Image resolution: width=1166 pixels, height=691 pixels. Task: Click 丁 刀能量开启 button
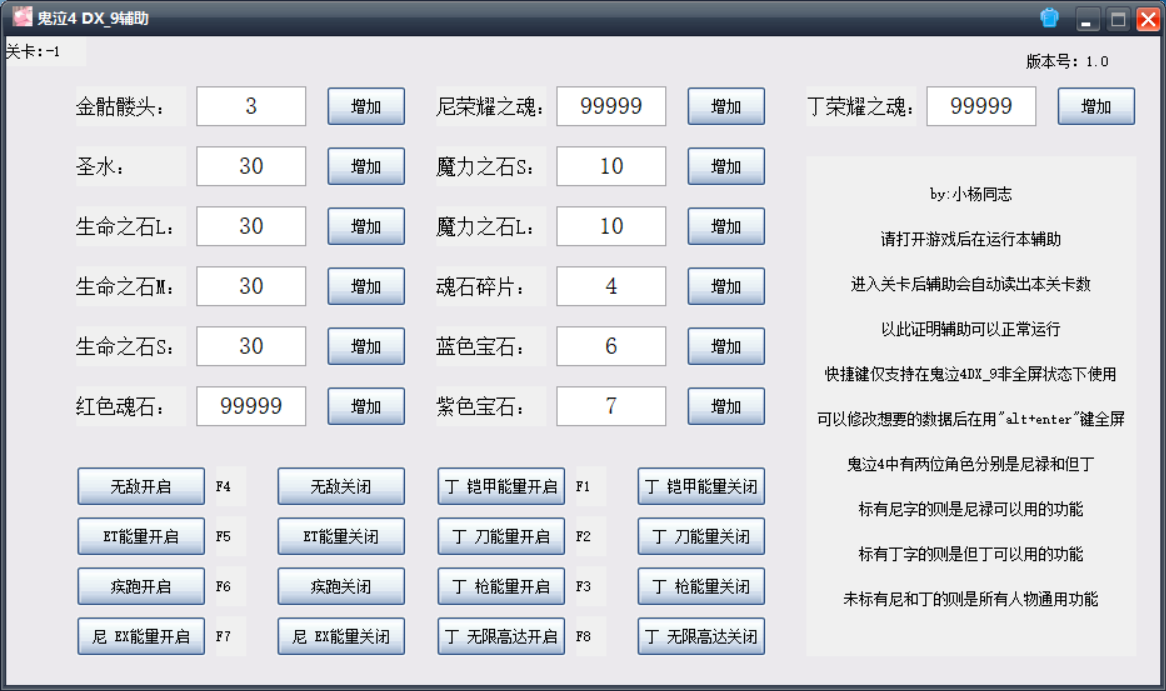[501, 536]
